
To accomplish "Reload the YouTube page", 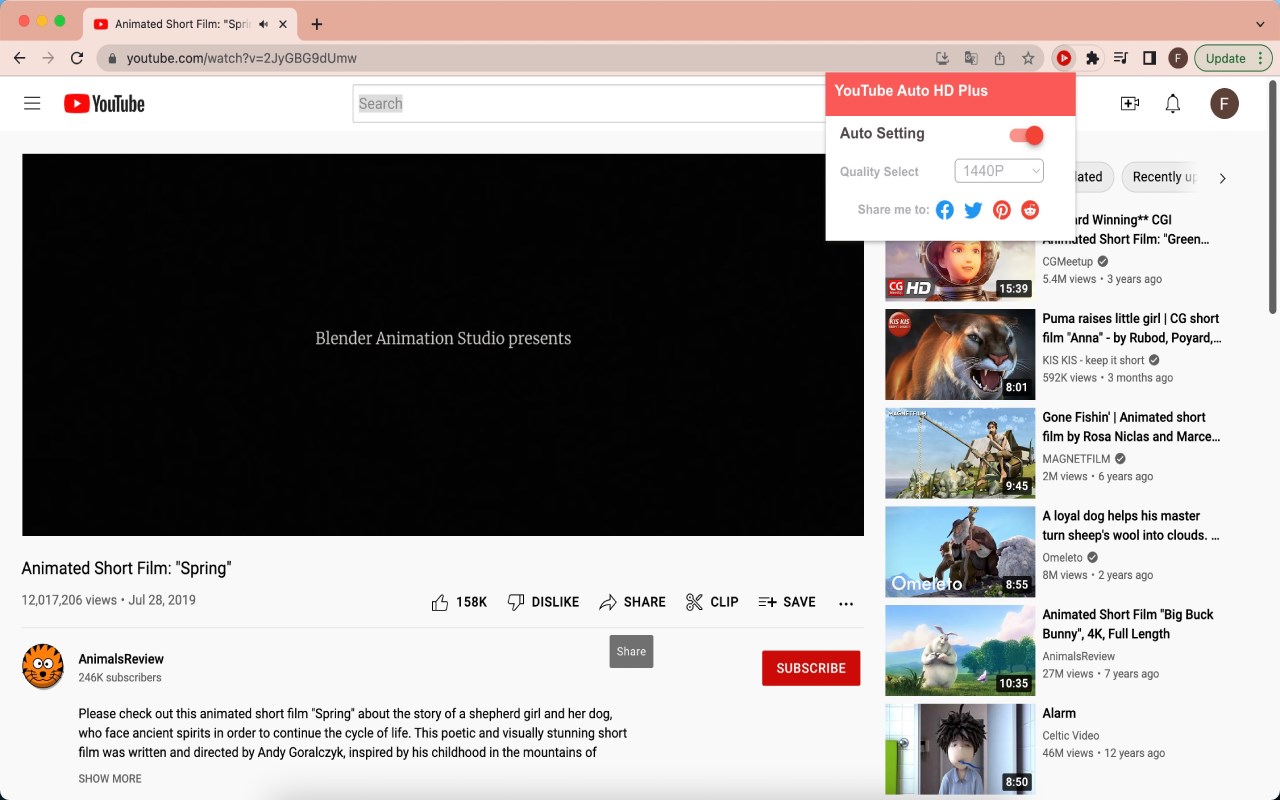I will 77,58.
